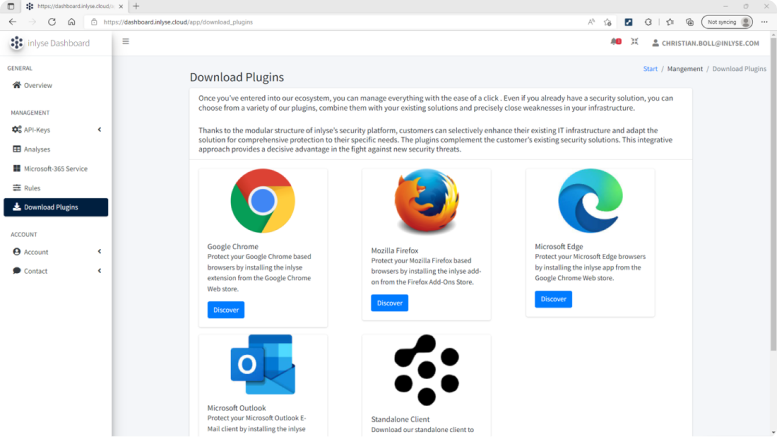Click Discover under Mozilla Firefox
The width and height of the screenshot is (777, 438).
pos(389,303)
